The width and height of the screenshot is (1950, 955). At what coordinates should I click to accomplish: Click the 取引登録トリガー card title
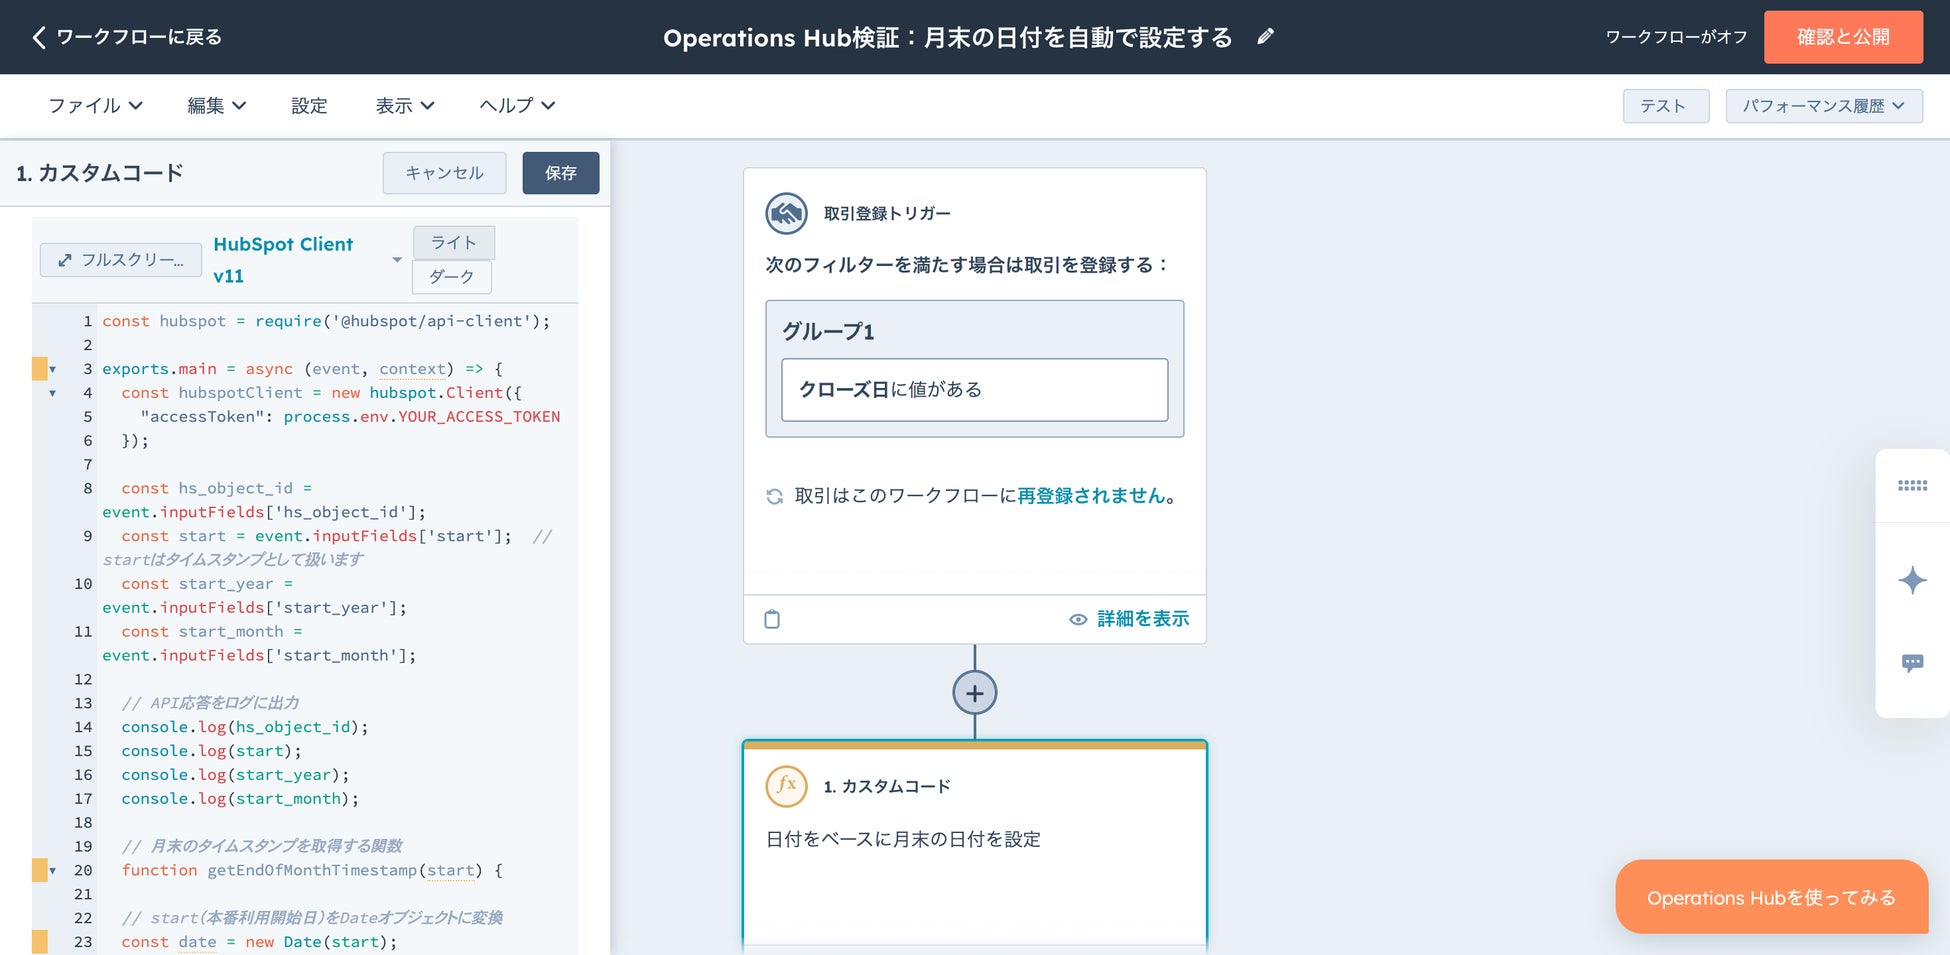pos(887,213)
